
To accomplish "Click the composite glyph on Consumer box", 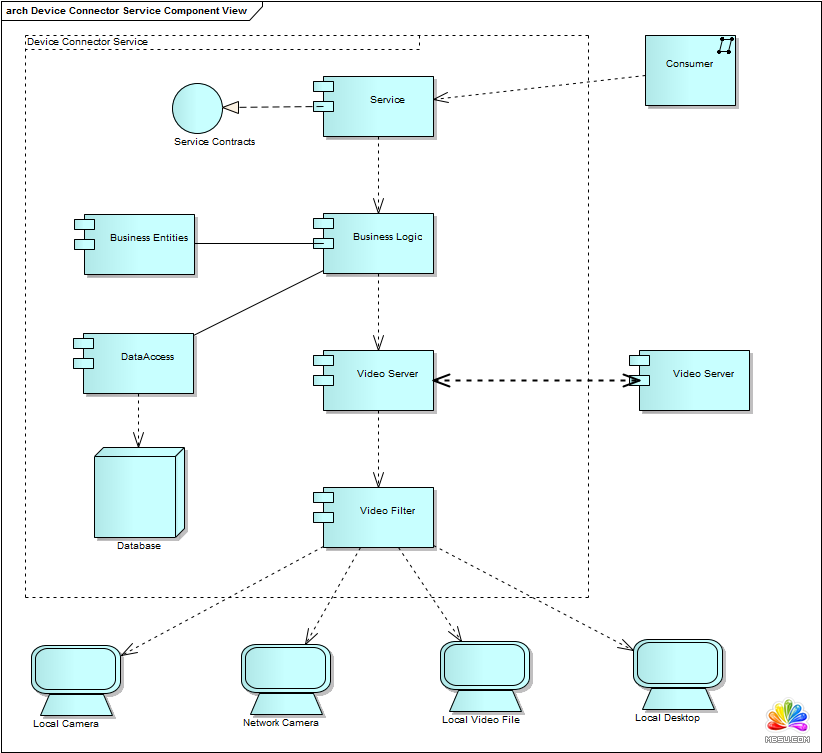I will (725, 46).
